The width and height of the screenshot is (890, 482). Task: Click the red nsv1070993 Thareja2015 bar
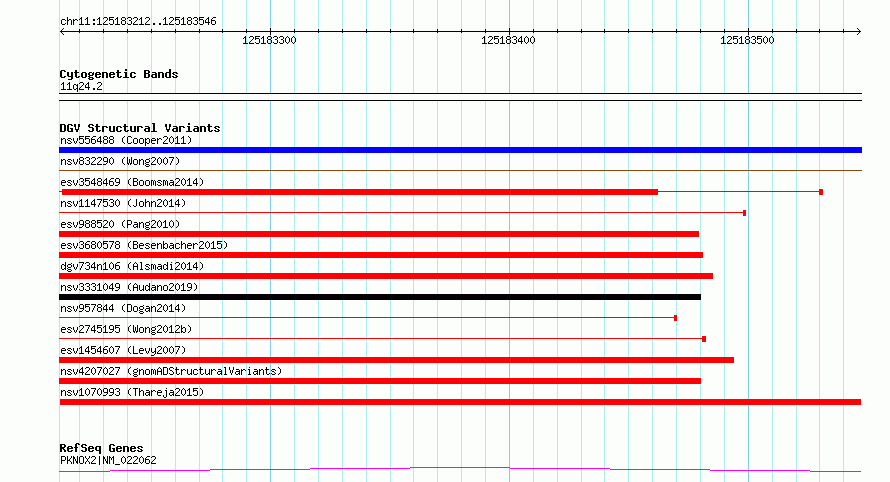tap(460, 402)
